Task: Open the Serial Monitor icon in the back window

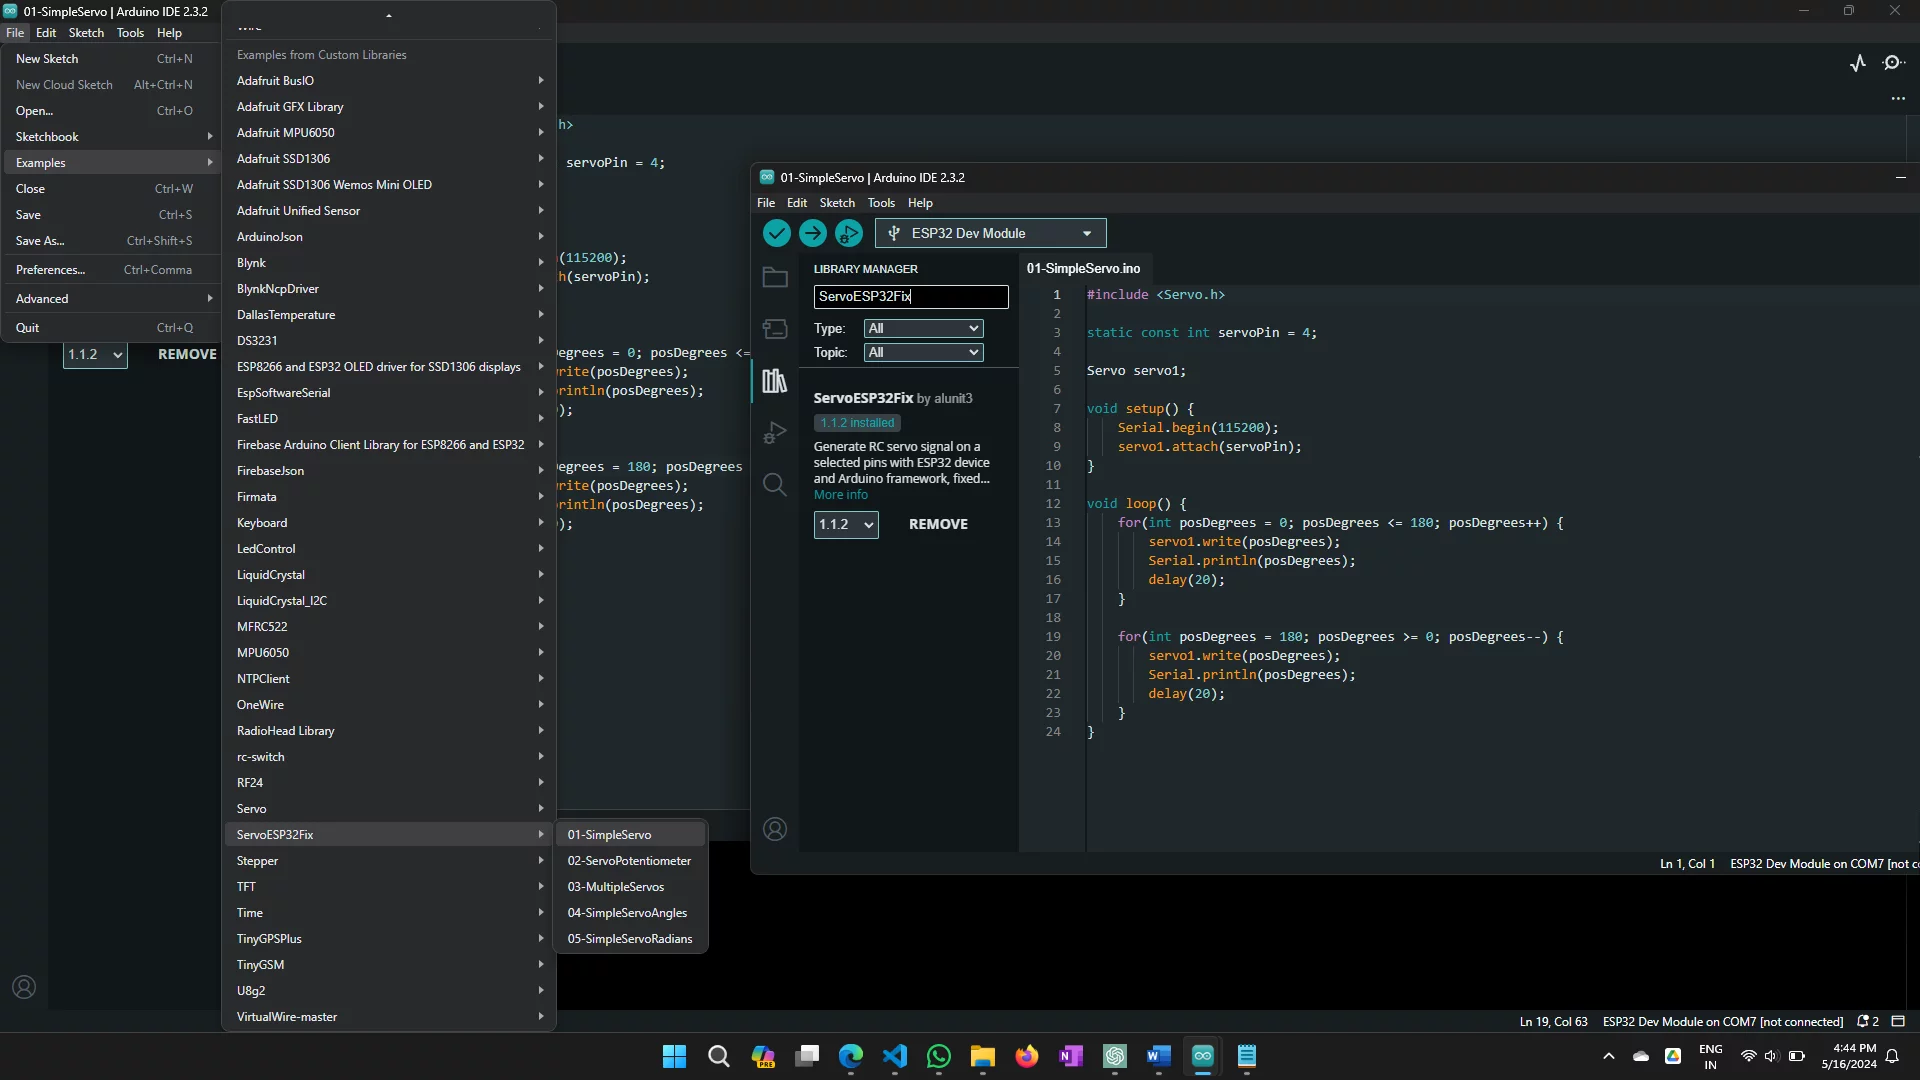Action: click(1893, 63)
